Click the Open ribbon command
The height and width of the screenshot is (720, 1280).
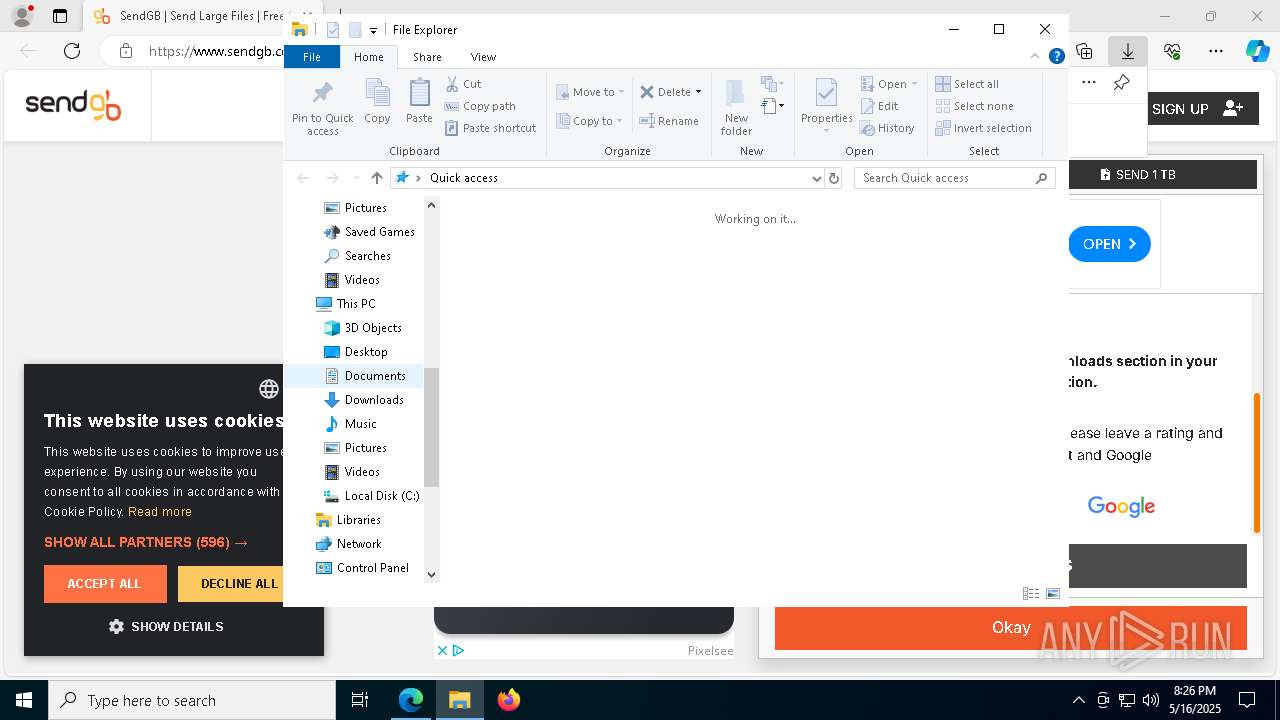point(888,84)
